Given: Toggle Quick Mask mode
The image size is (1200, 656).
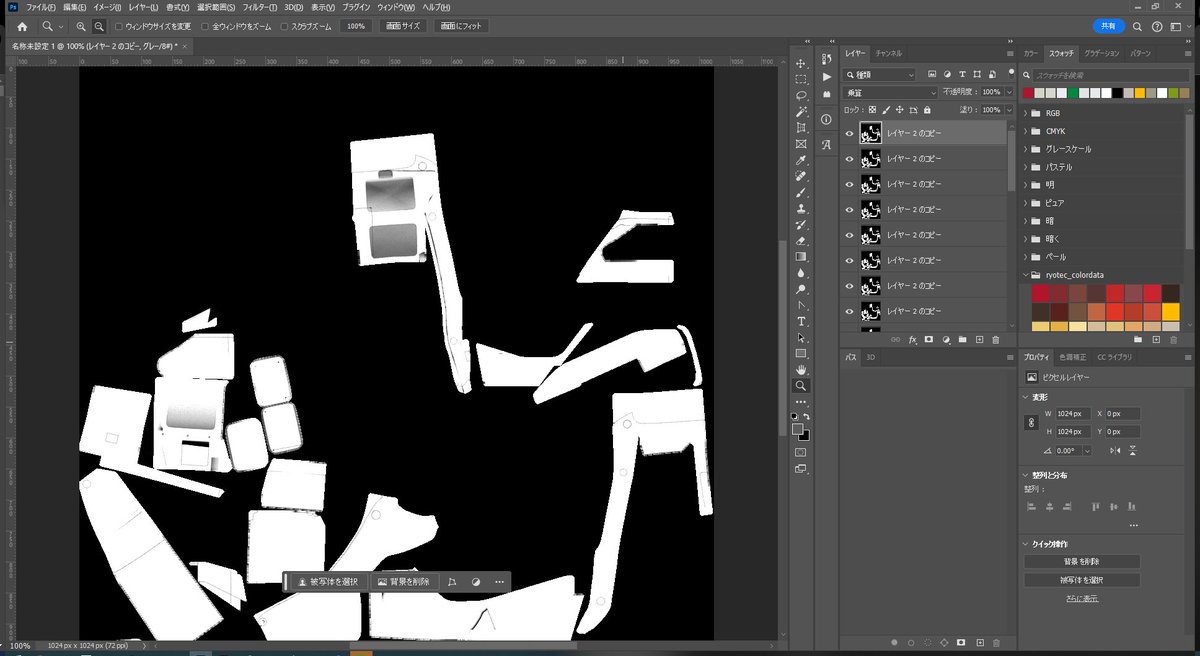Looking at the screenshot, I should [801, 451].
